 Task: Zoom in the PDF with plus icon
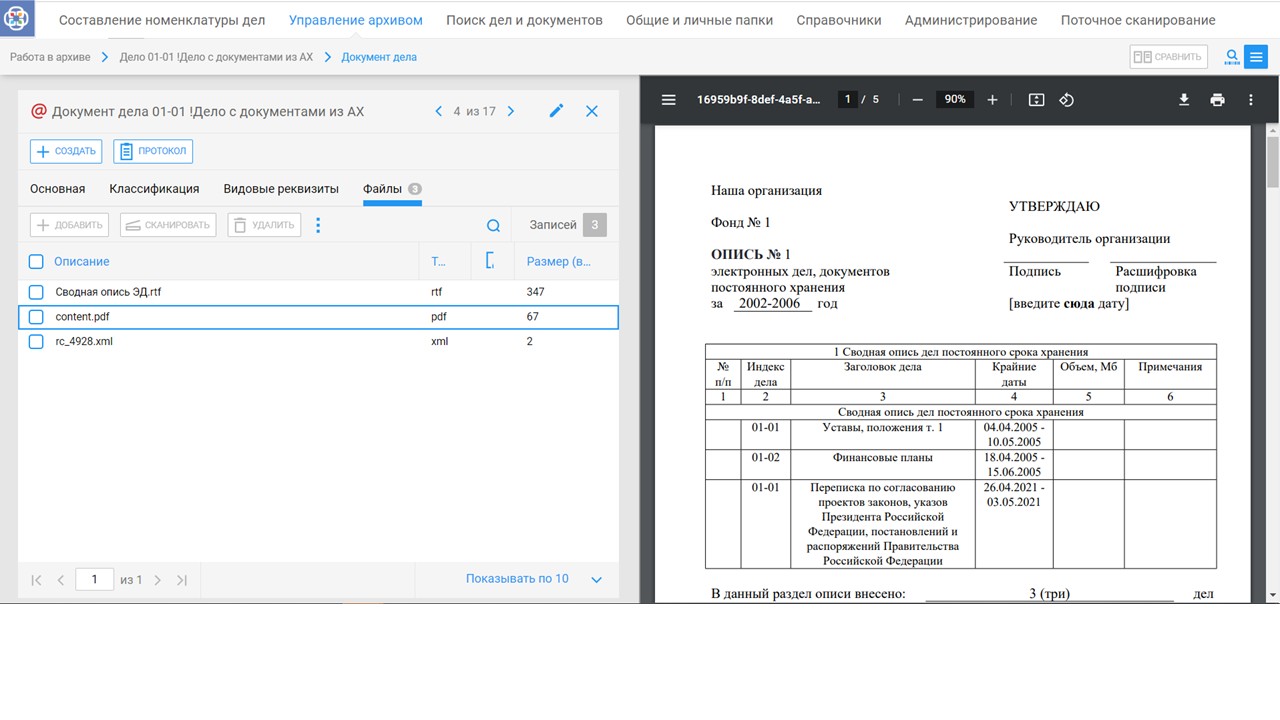pyautogui.click(x=992, y=100)
